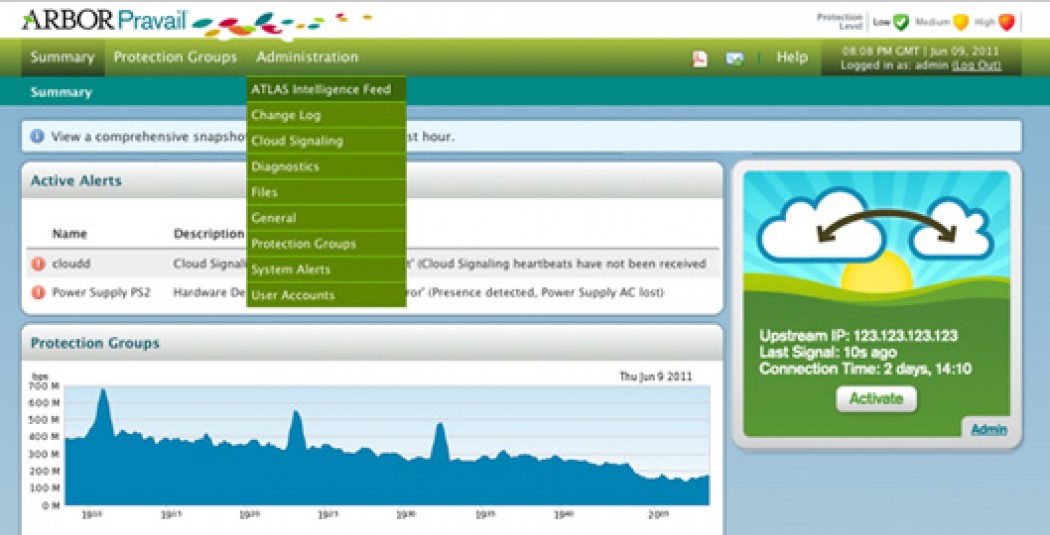Click the cloudd alert name
The width and height of the screenshot is (1050, 535).
tap(71, 264)
